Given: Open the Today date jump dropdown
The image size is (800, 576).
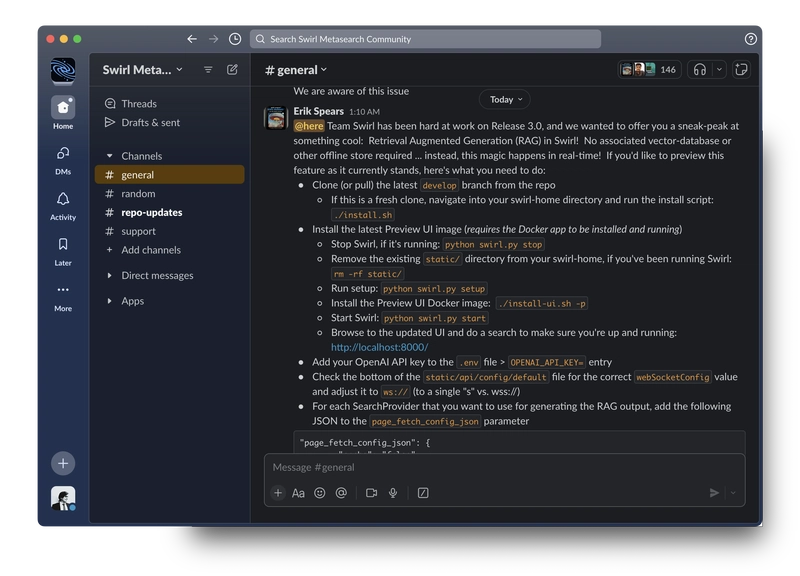Looking at the screenshot, I should click(505, 99).
